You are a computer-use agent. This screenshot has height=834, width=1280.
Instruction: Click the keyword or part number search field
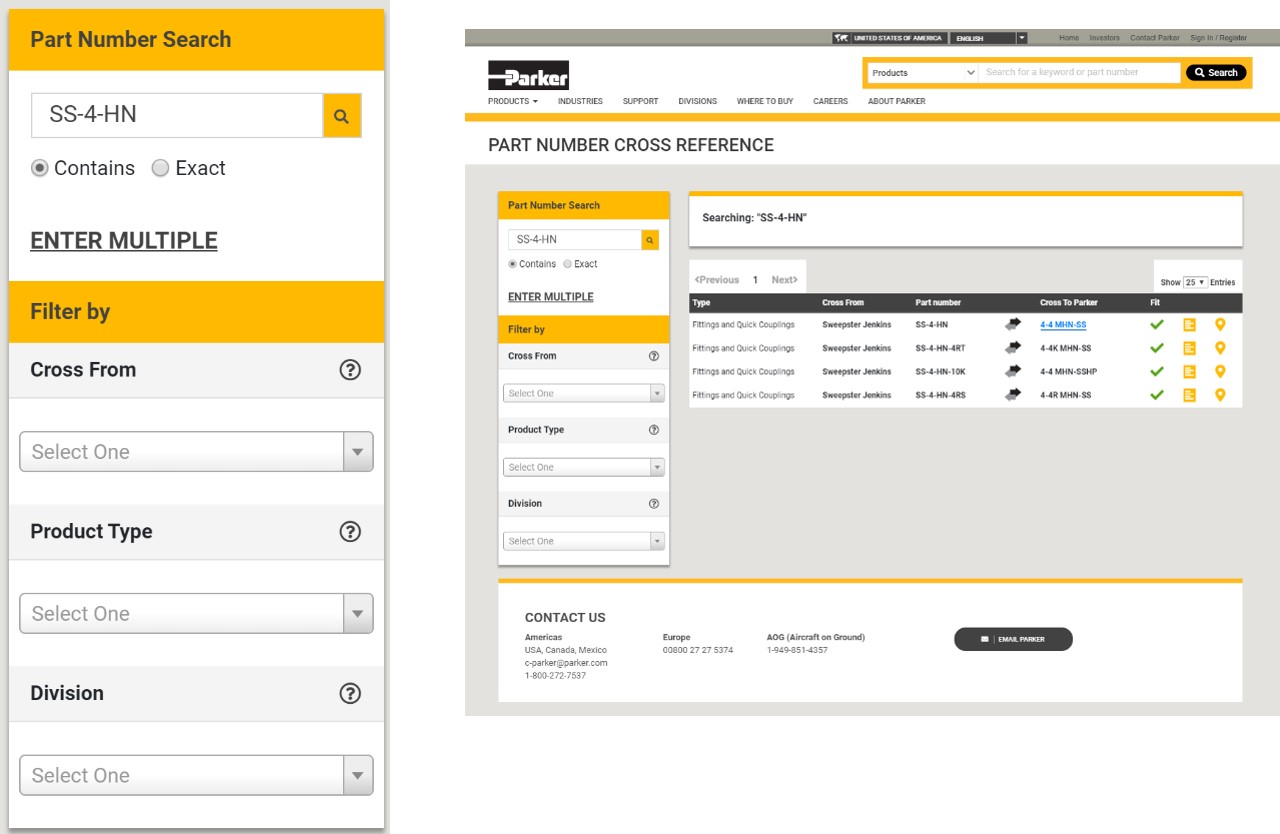click(x=1078, y=73)
